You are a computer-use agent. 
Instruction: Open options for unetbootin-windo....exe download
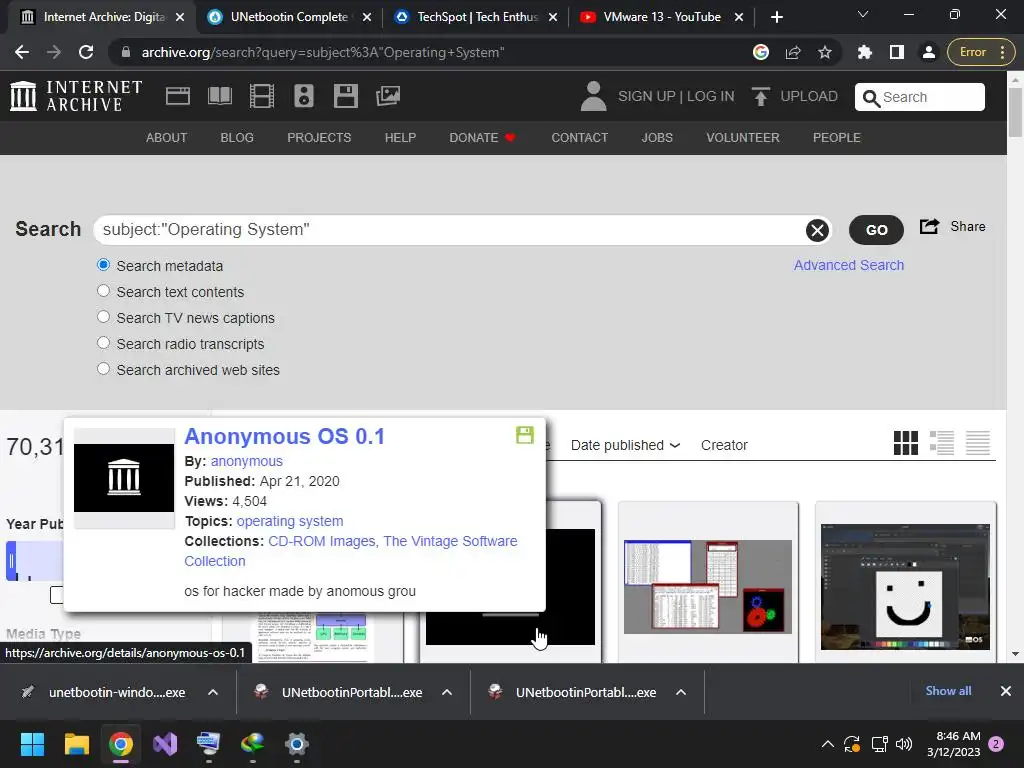coord(213,692)
